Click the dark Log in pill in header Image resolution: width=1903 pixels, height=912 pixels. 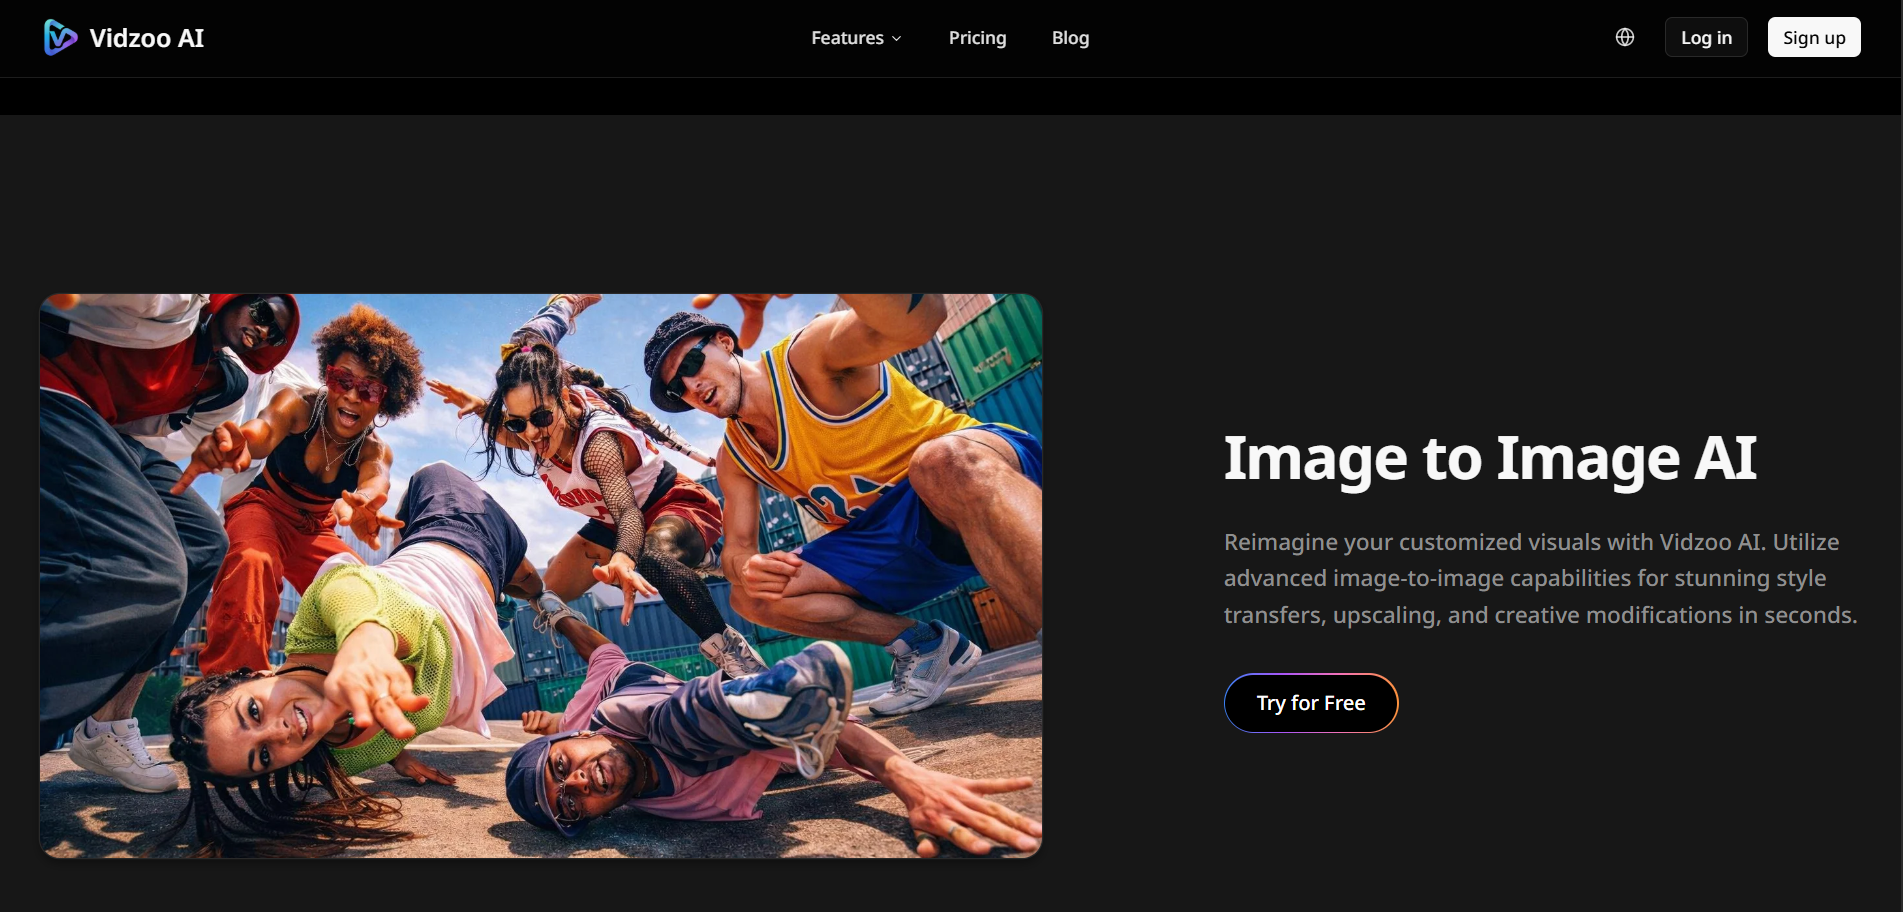1706,37
